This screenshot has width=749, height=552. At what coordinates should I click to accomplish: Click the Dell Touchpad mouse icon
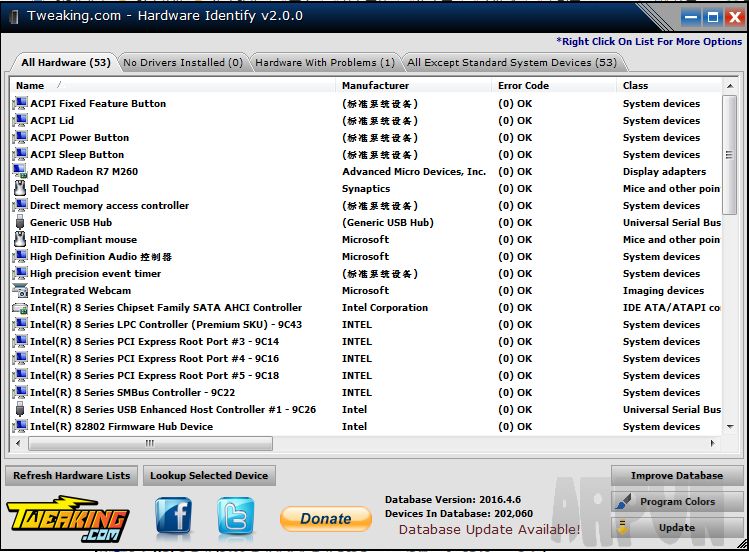click(20, 188)
